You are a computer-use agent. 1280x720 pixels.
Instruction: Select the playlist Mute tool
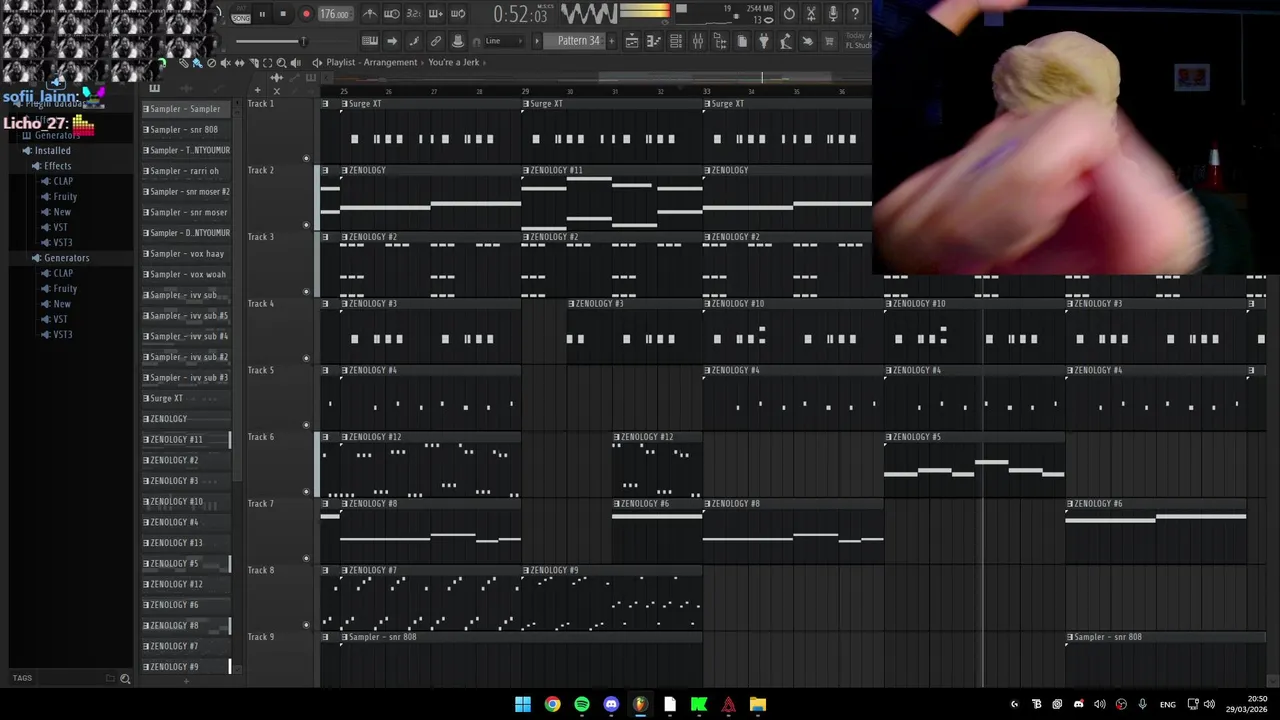[x=225, y=63]
